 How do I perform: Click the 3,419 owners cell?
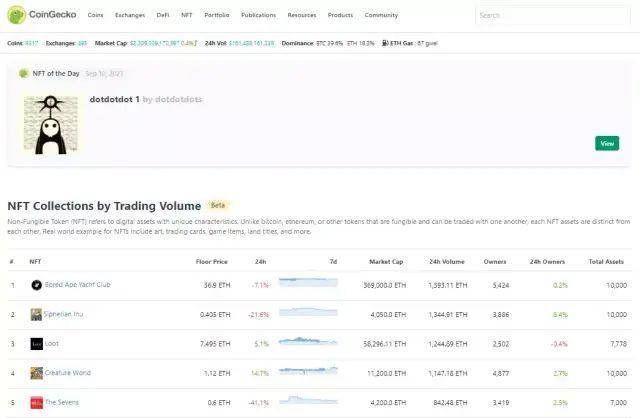point(501,403)
